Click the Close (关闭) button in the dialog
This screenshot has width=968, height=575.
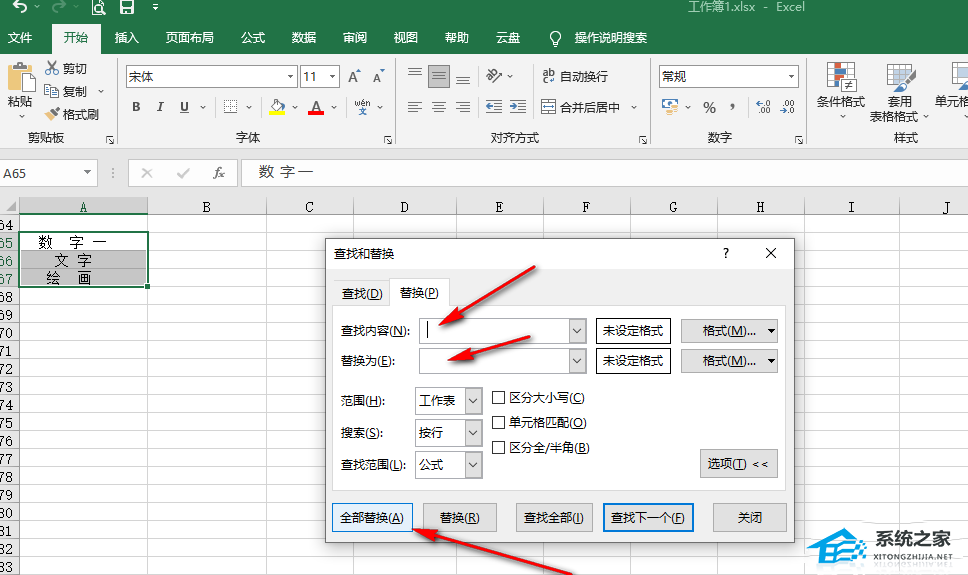click(749, 518)
